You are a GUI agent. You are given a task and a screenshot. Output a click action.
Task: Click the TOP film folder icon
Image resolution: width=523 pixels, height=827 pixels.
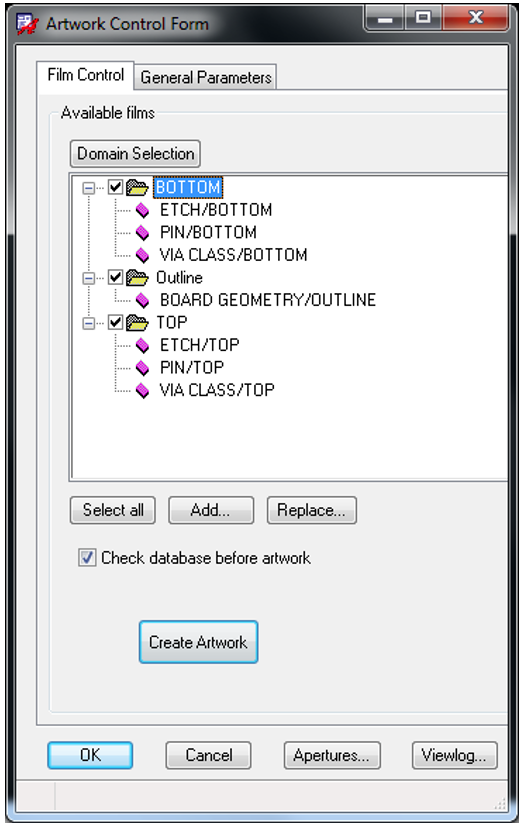tap(137, 322)
